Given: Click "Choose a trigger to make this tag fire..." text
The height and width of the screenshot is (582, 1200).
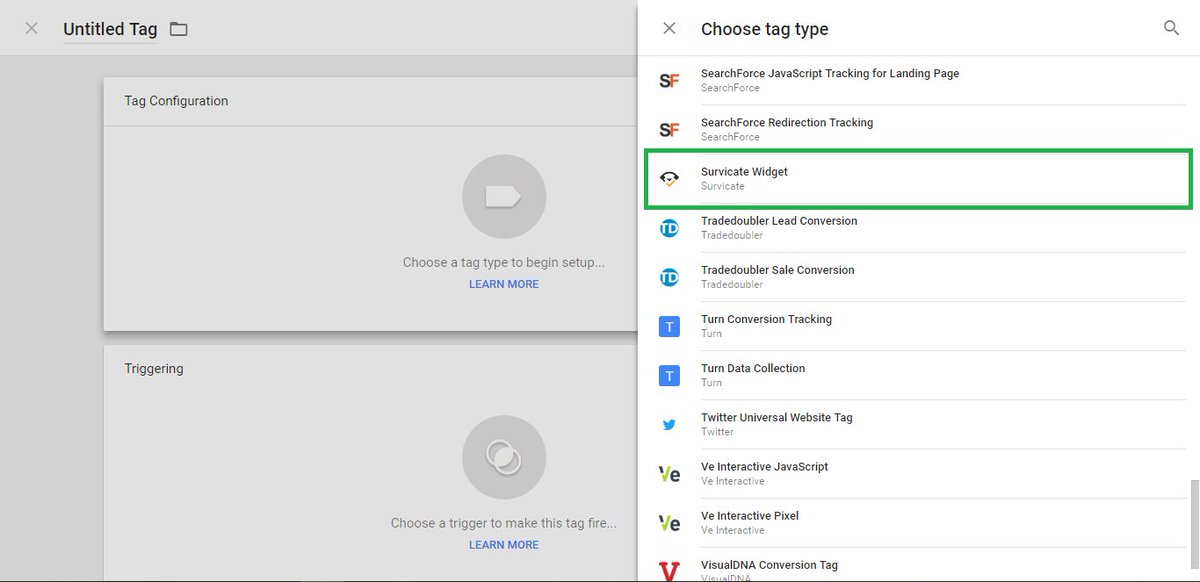Looking at the screenshot, I should pyautogui.click(x=504, y=523).
